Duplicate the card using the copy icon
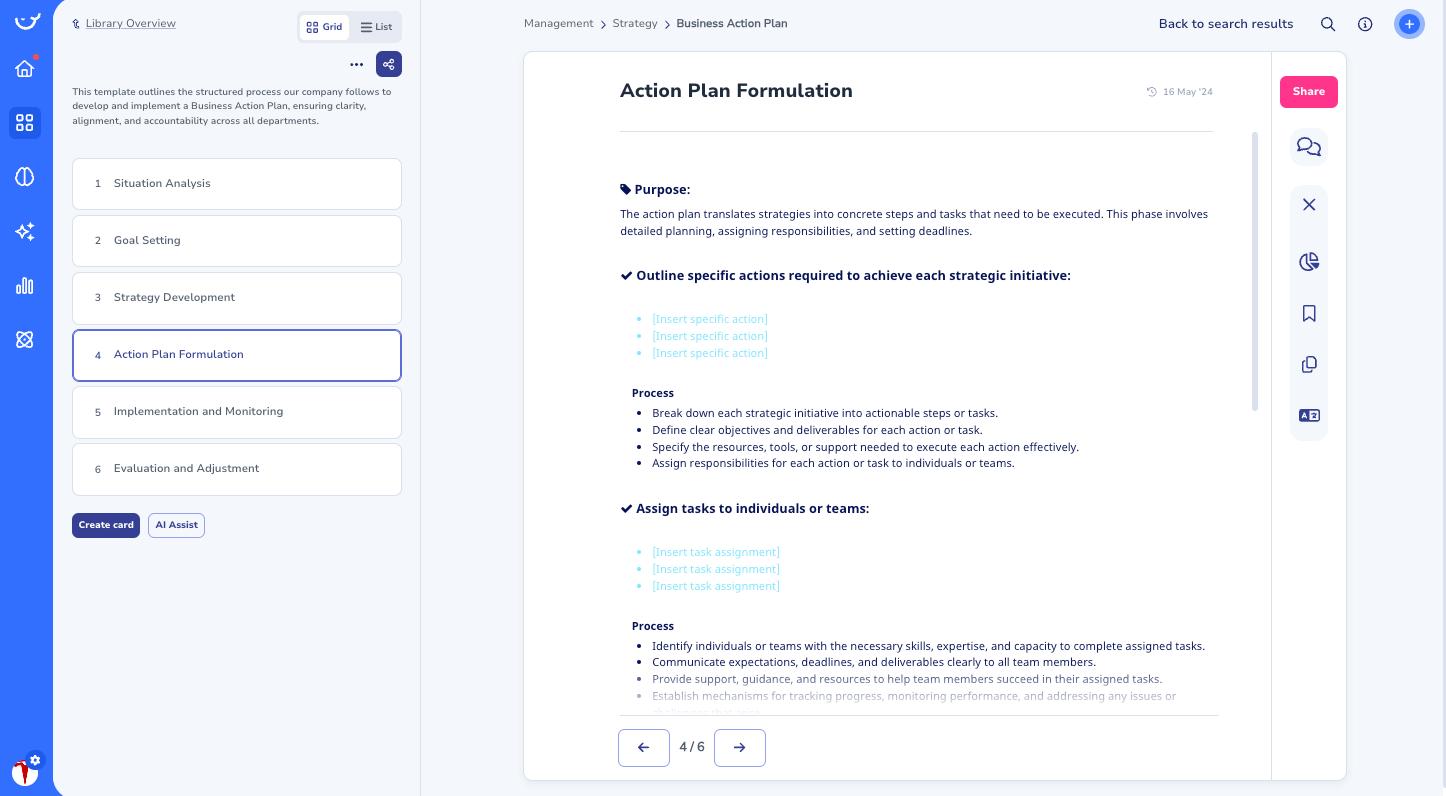This screenshot has width=1446, height=796. [1308, 363]
